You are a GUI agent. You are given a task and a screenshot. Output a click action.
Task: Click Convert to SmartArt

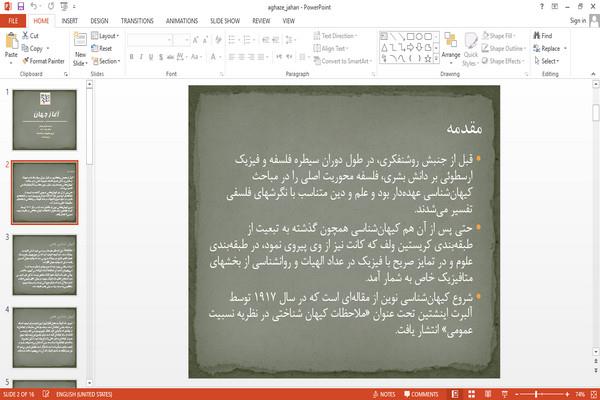click(343, 61)
